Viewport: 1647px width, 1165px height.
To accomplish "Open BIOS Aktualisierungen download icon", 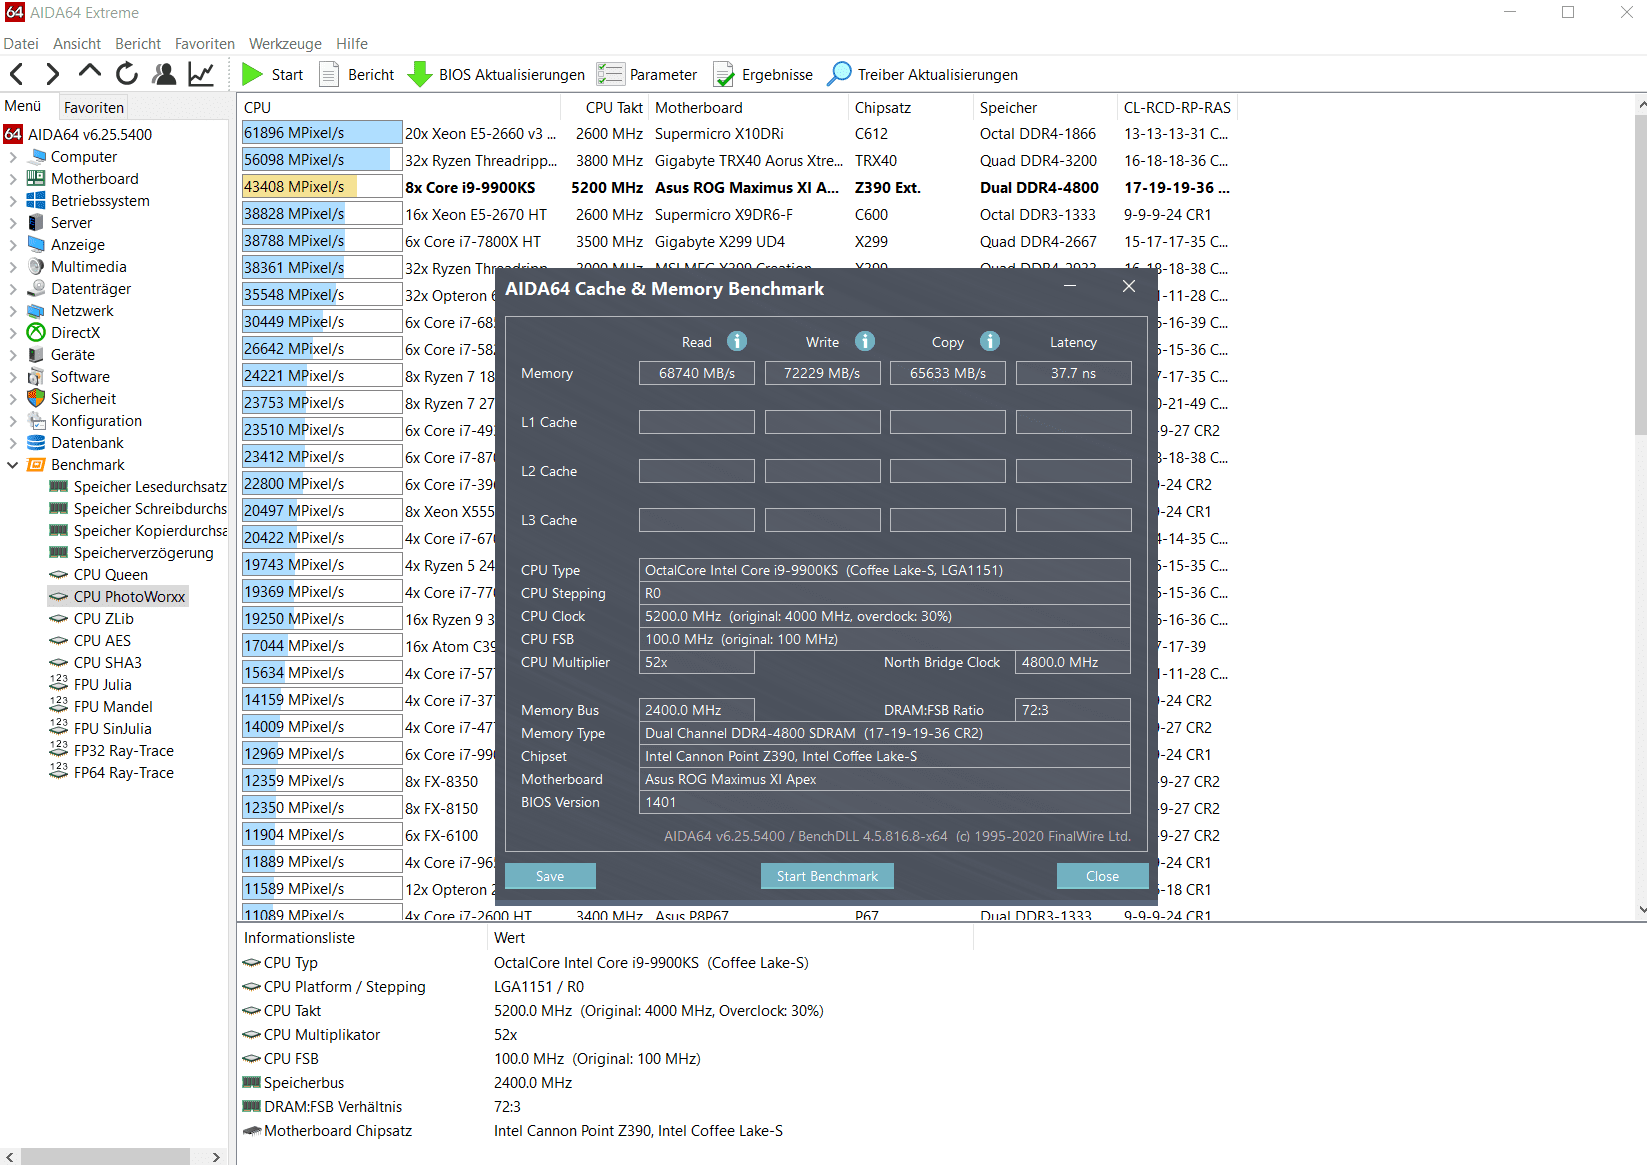I will pyautogui.click(x=420, y=74).
